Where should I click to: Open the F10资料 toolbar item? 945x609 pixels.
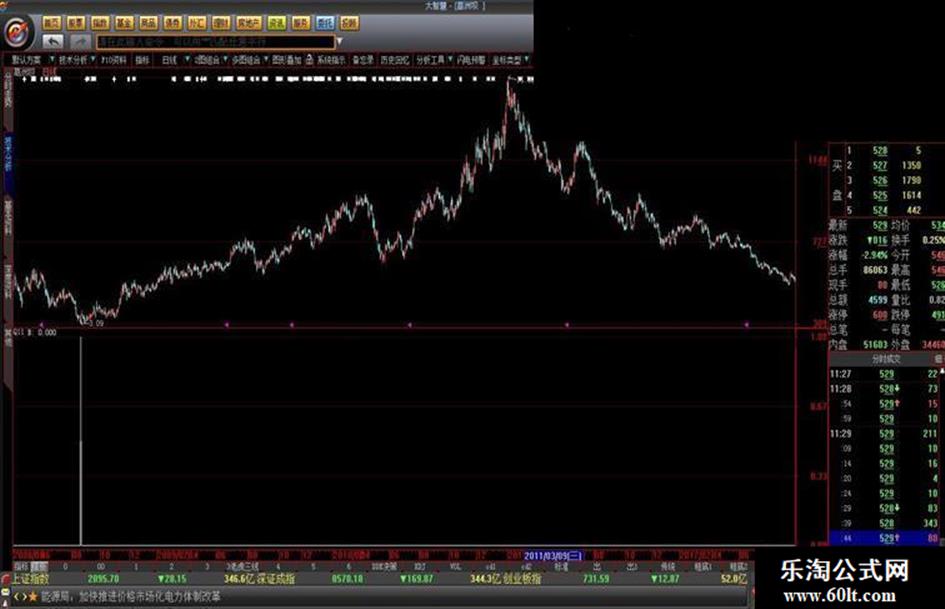point(113,60)
